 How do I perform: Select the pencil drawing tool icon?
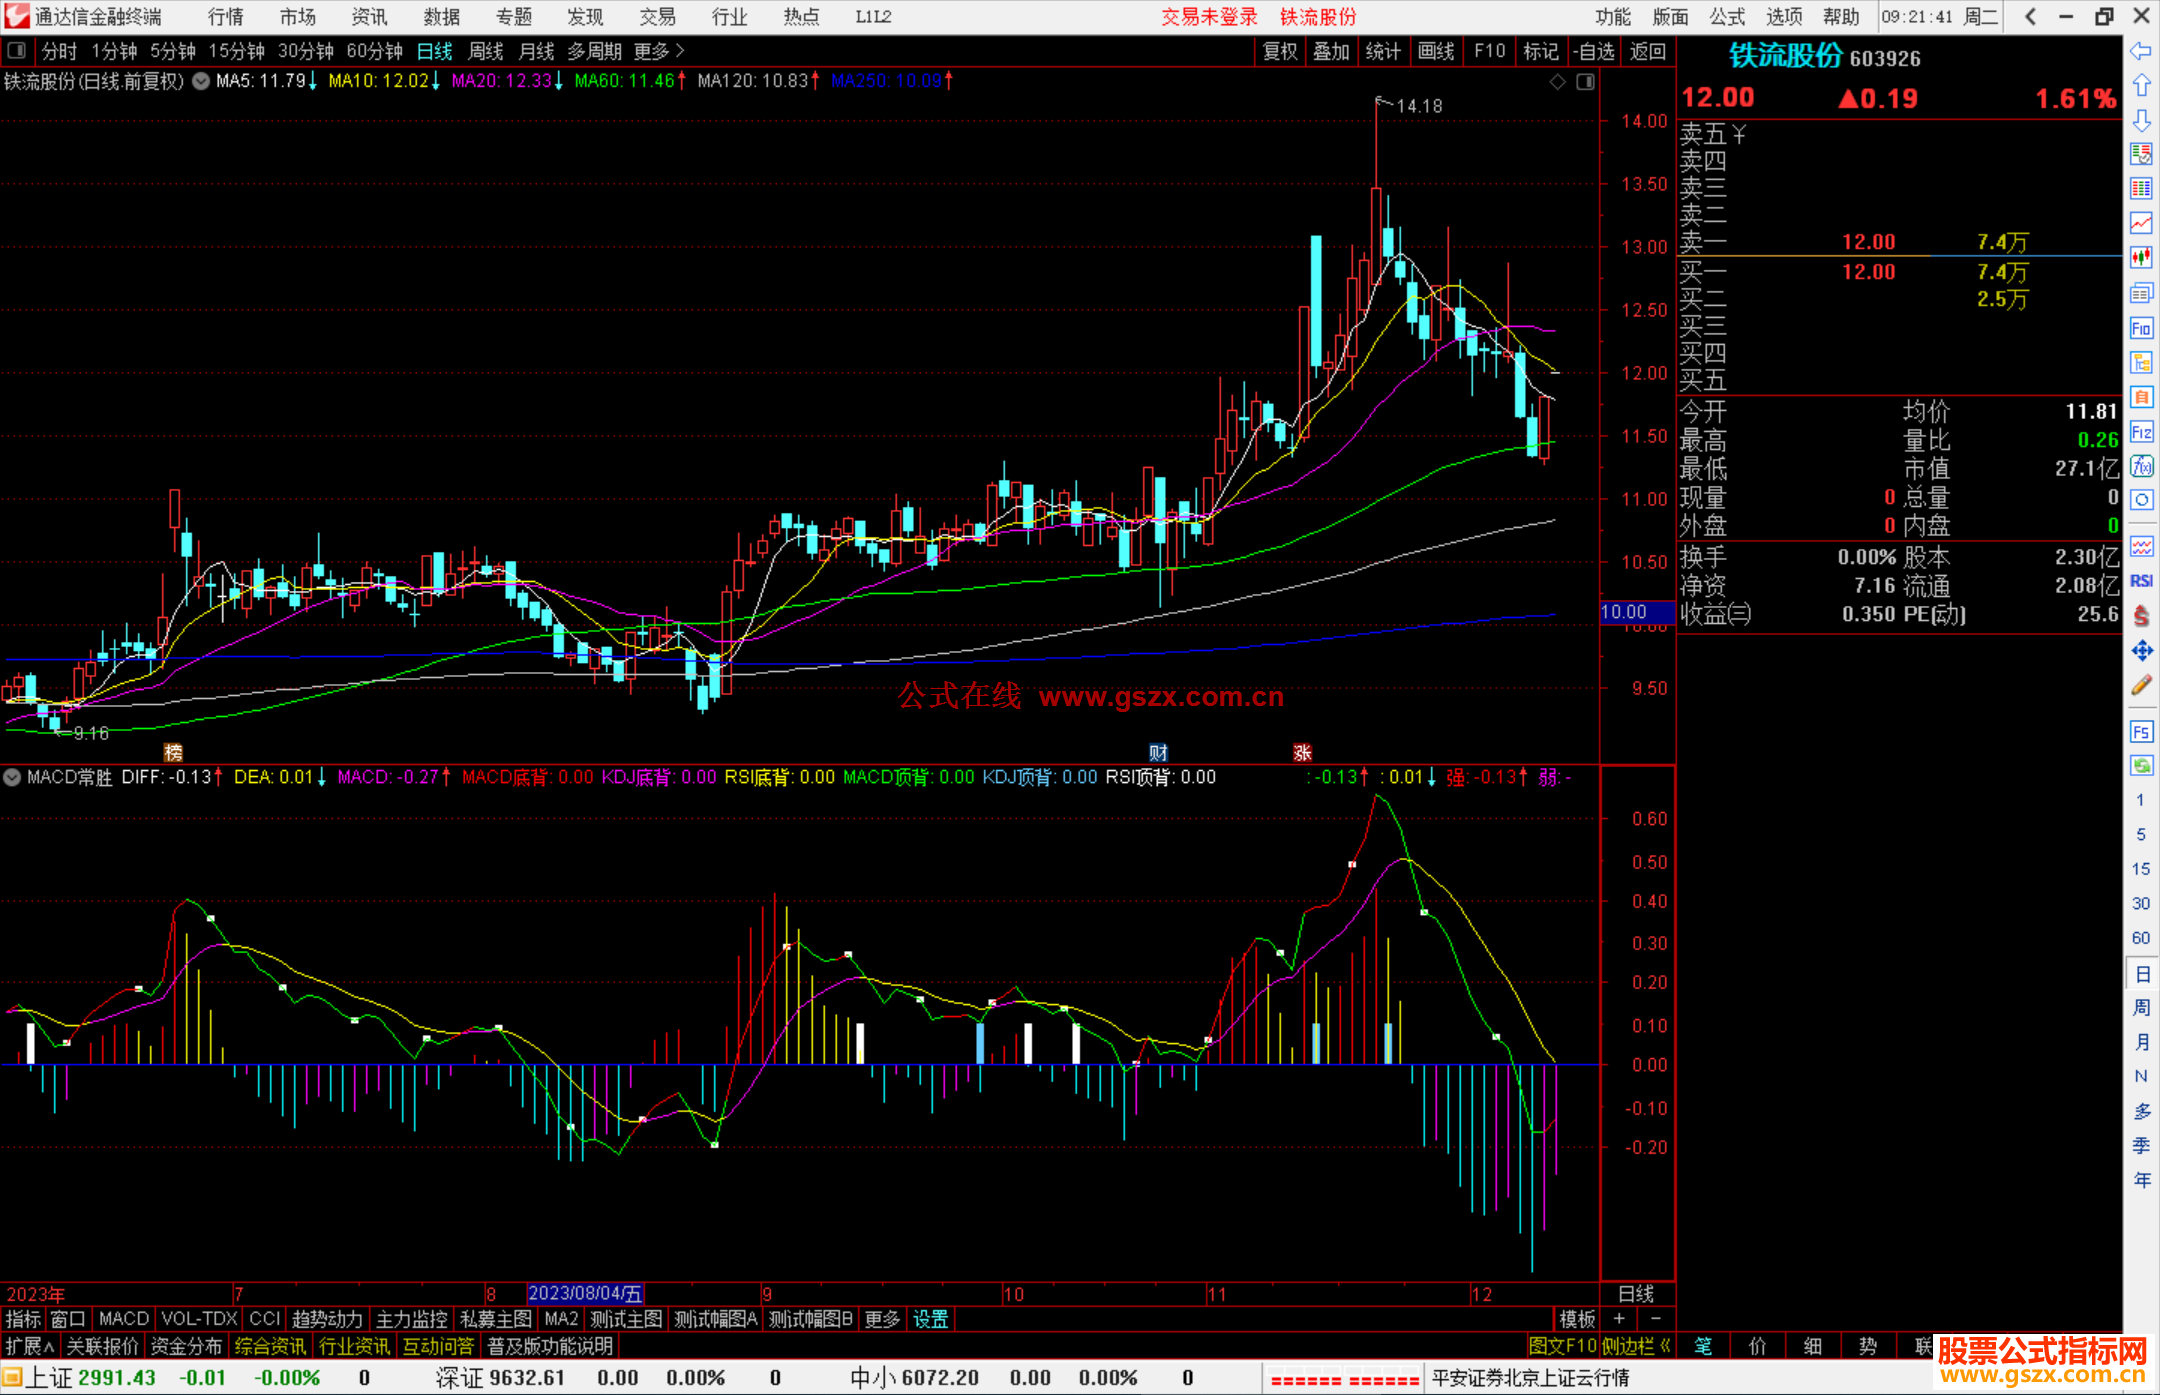[x=2141, y=686]
